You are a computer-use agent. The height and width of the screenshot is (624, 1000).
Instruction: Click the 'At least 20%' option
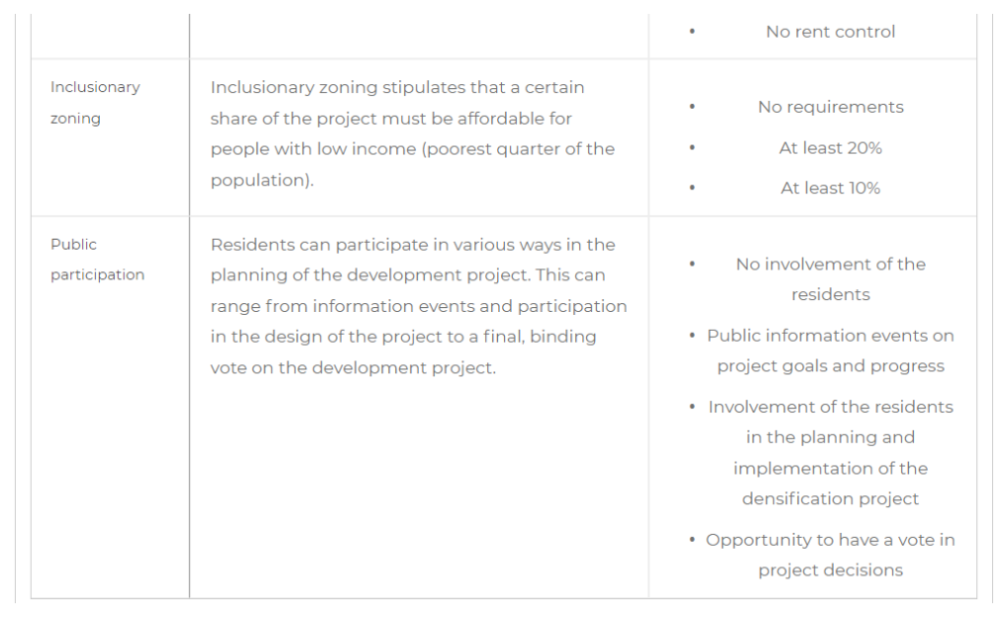coord(830,147)
